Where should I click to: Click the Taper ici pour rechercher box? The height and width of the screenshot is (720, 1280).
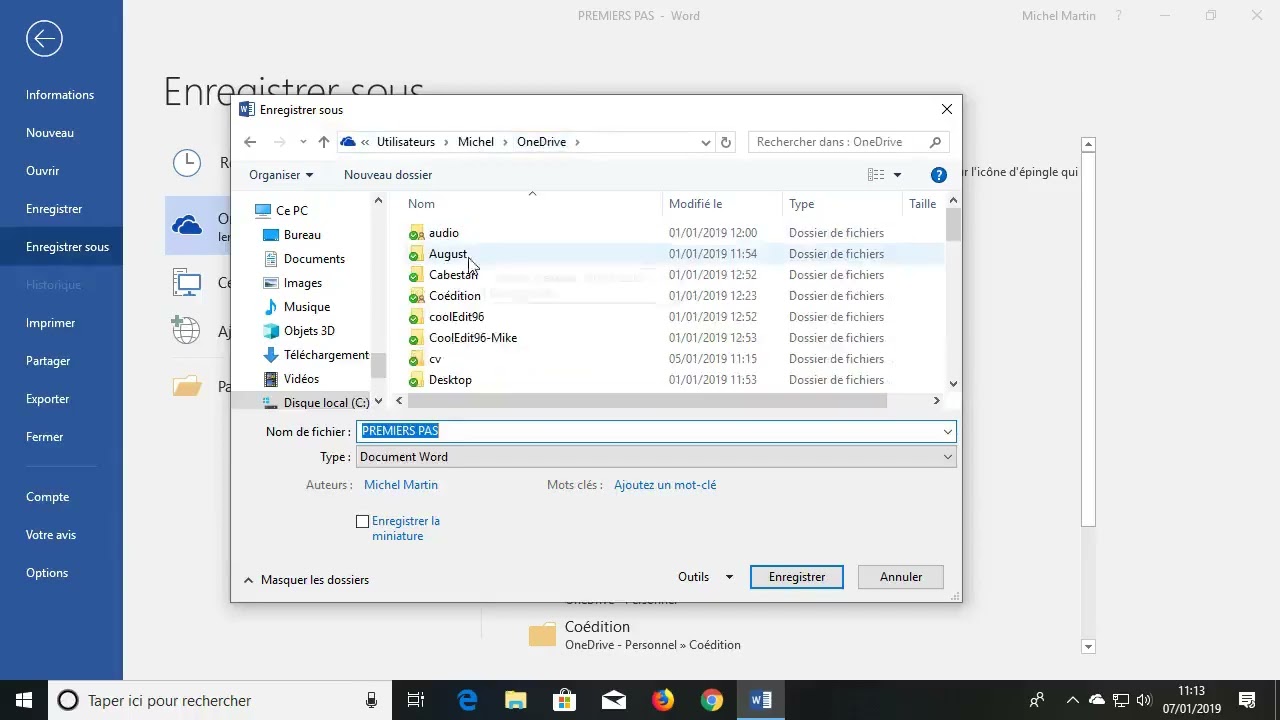point(219,700)
